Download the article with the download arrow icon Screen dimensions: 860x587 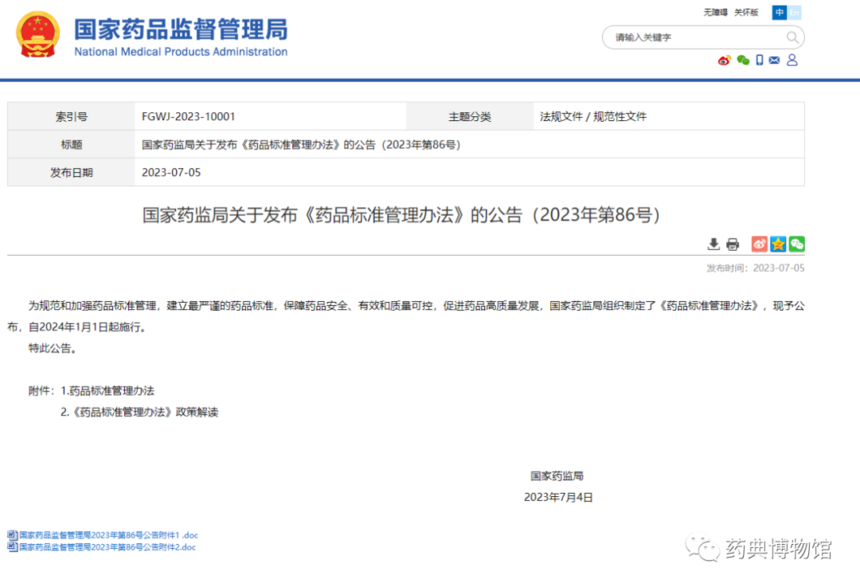tap(713, 244)
